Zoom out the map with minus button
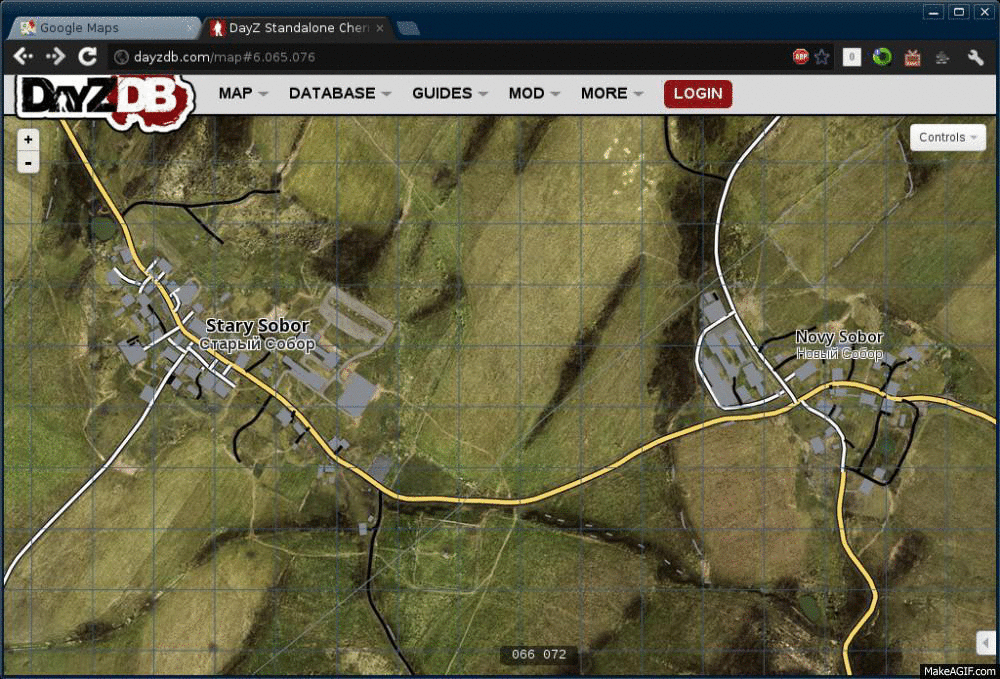The height and width of the screenshot is (679, 1000). 28,162
